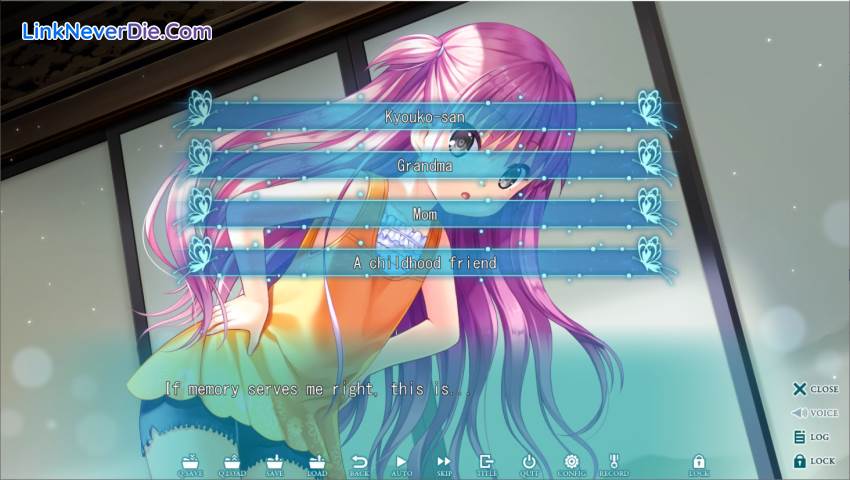Open the Load game menu

[317, 464]
